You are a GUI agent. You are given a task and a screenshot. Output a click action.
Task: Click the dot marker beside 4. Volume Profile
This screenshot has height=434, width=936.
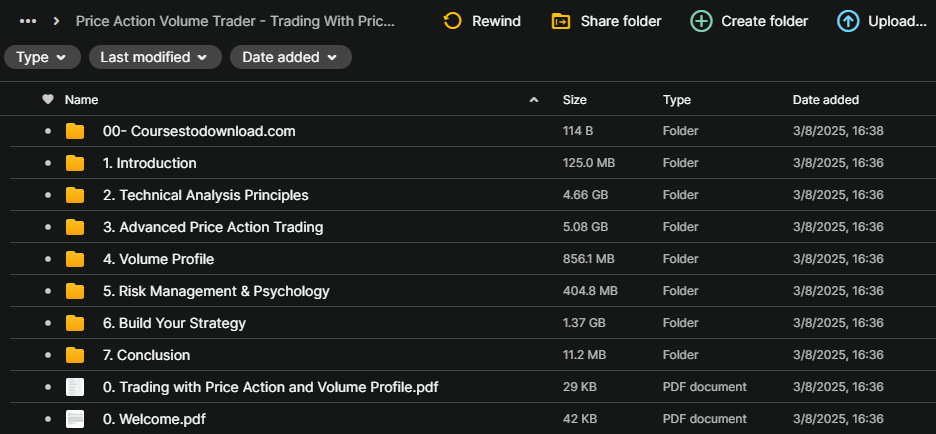click(x=48, y=259)
